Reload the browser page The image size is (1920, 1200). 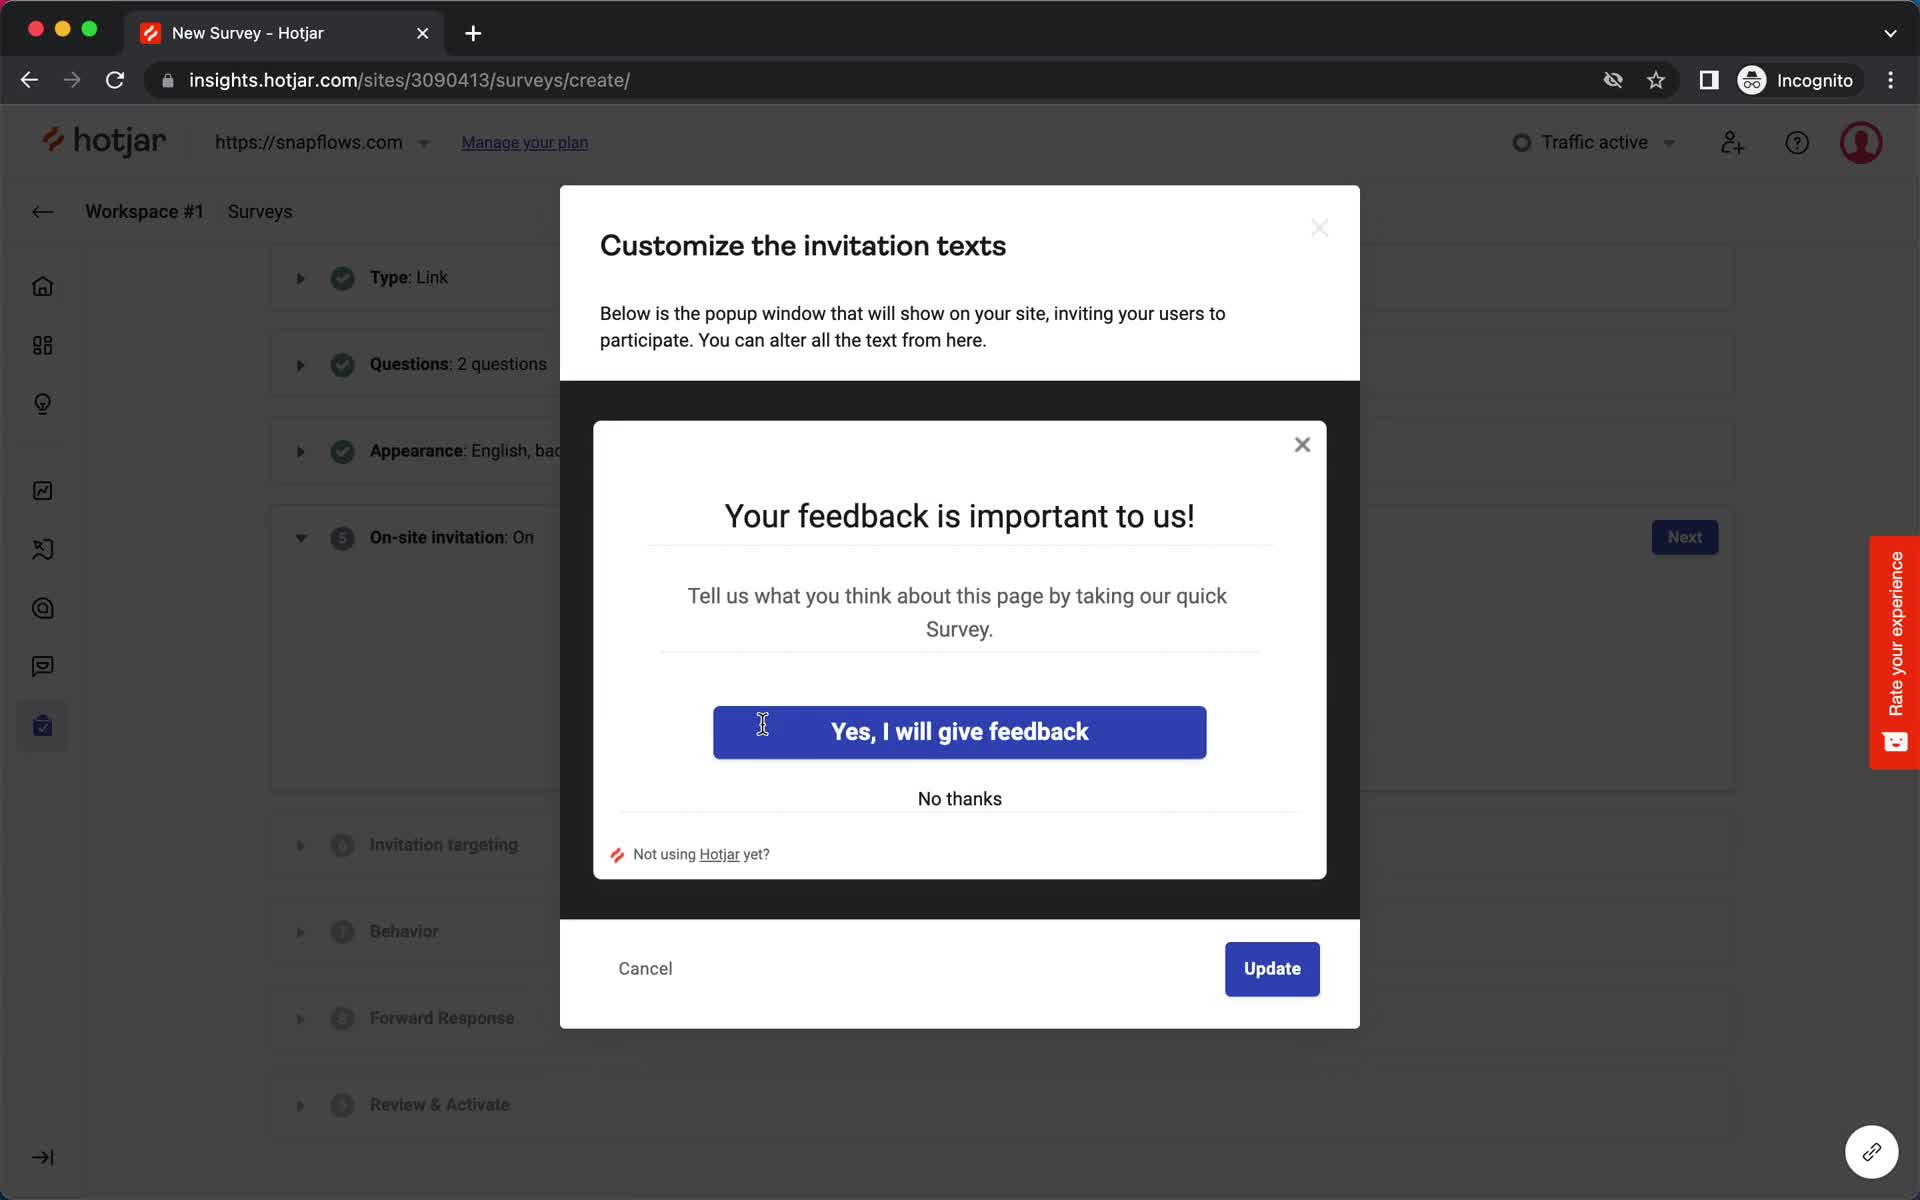(115, 80)
